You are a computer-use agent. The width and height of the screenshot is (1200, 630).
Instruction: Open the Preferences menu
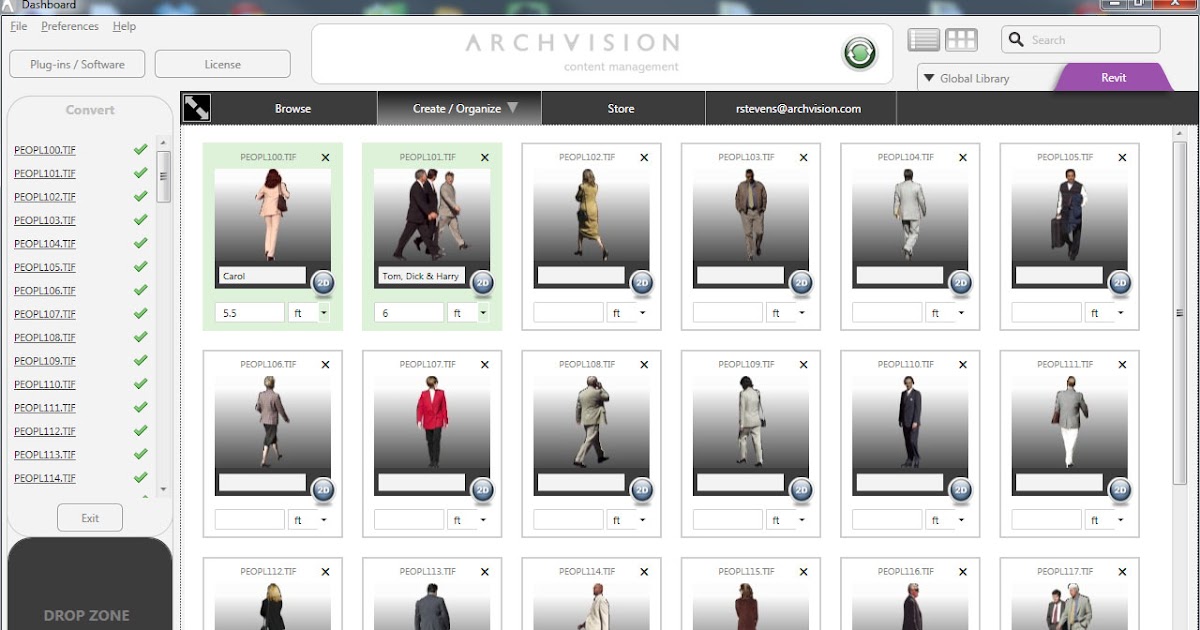tap(70, 26)
